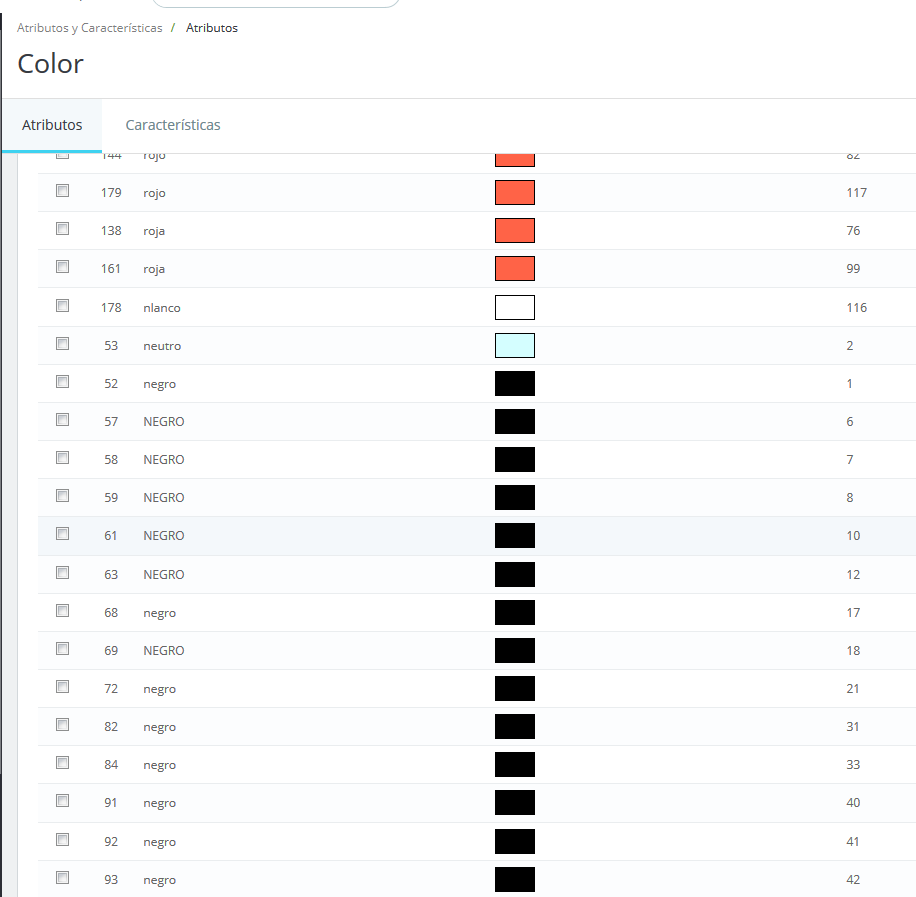Check the box for row 53 neutro
This screenshot has height=897, width=916.
pos(63,344)
